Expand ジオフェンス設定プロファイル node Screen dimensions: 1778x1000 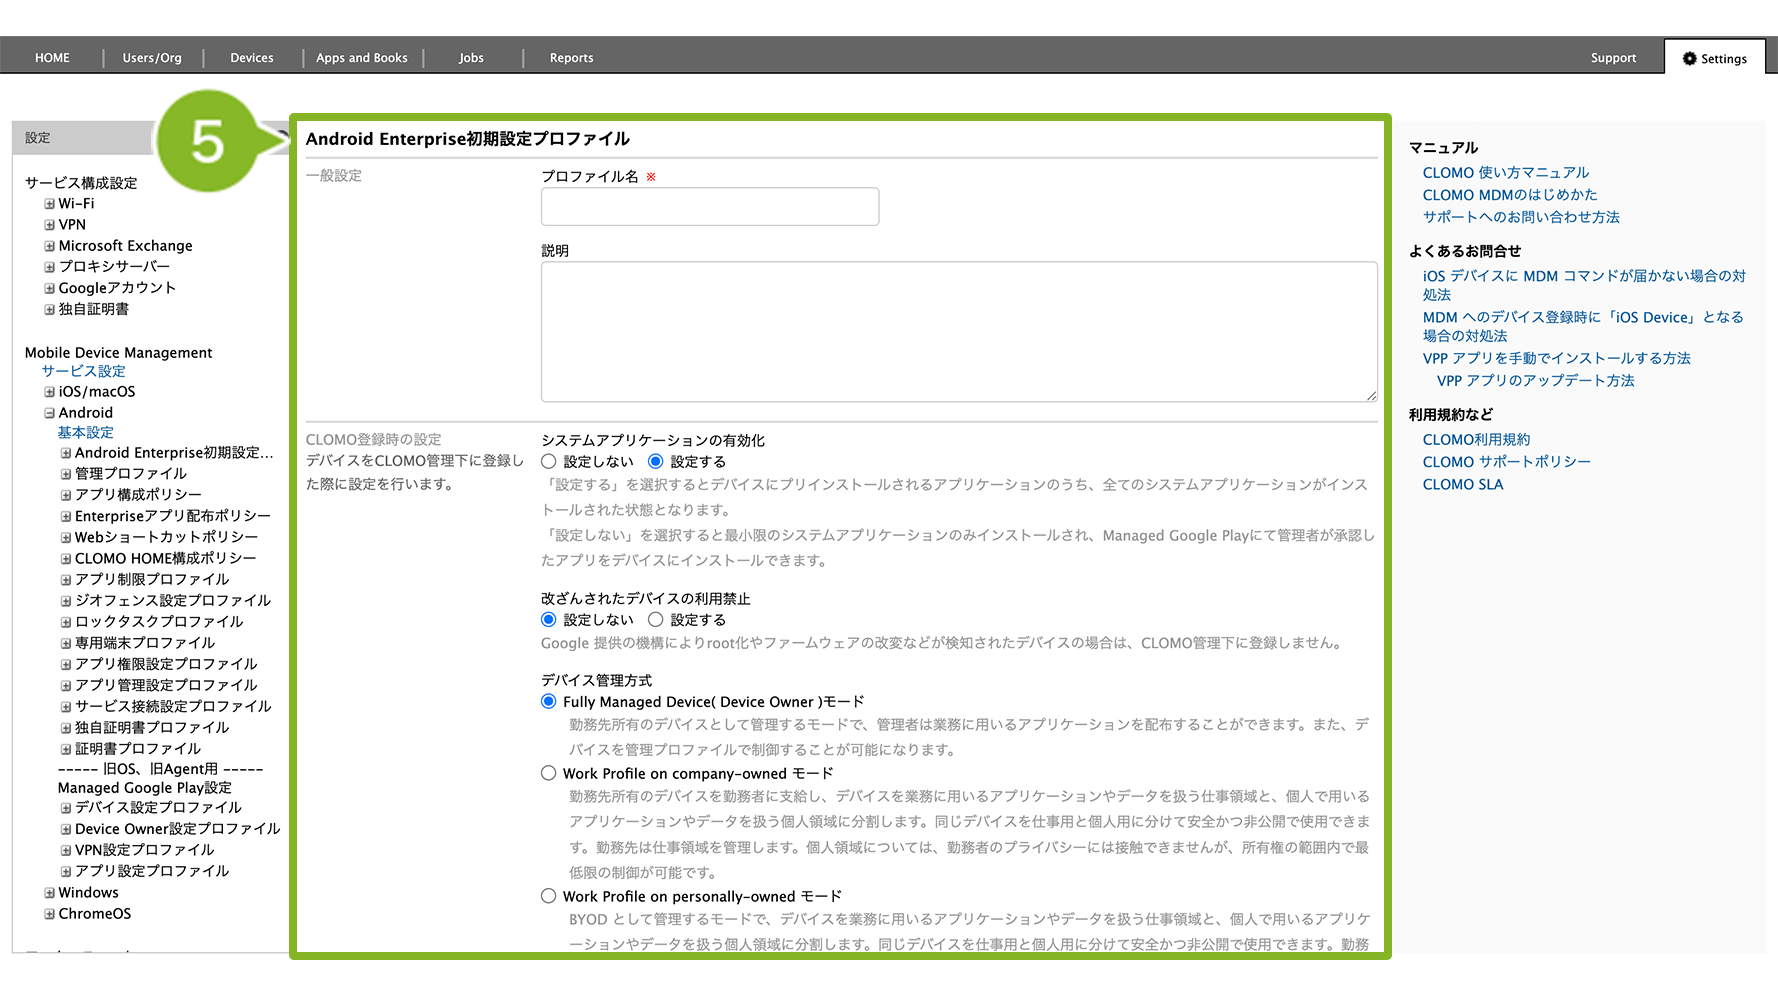pyautogui.click(x=66, y=601)
